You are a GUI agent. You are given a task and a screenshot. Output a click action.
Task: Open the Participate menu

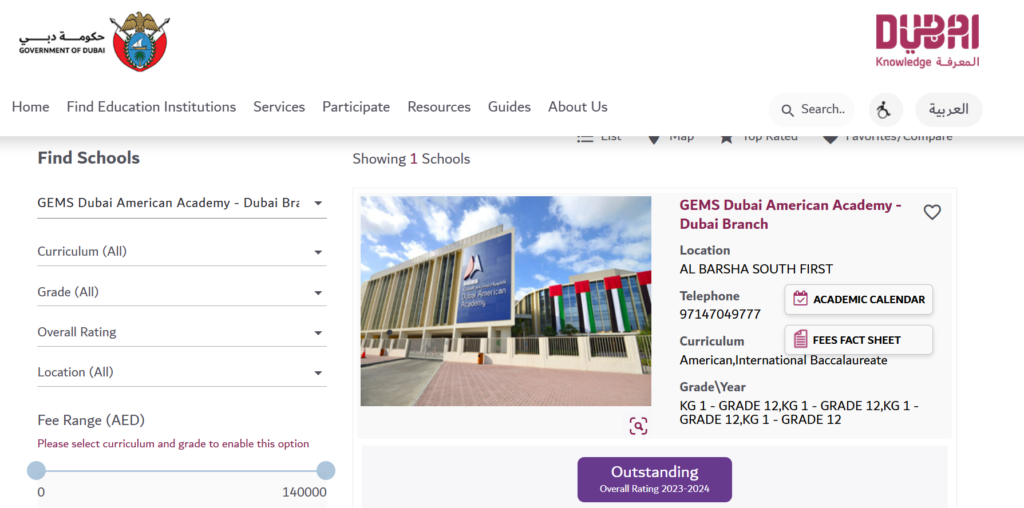coord(356,106)
